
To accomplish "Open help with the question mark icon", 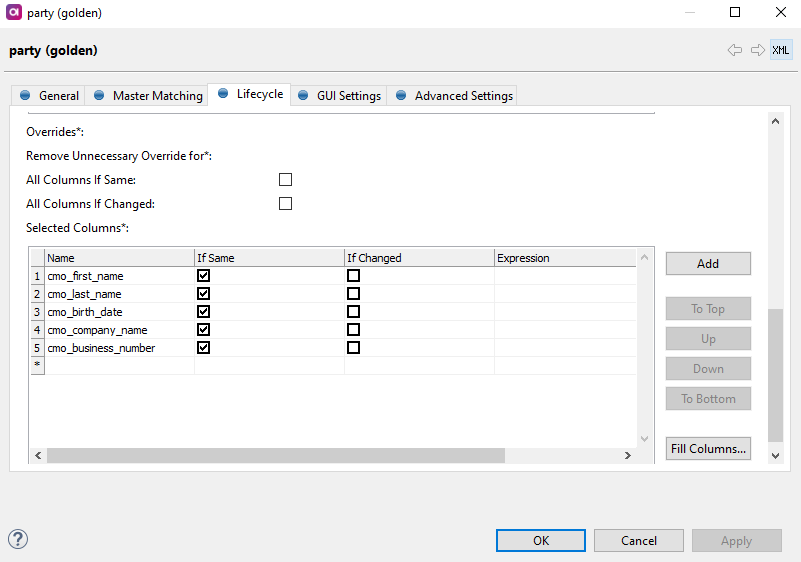I will 18,539.
